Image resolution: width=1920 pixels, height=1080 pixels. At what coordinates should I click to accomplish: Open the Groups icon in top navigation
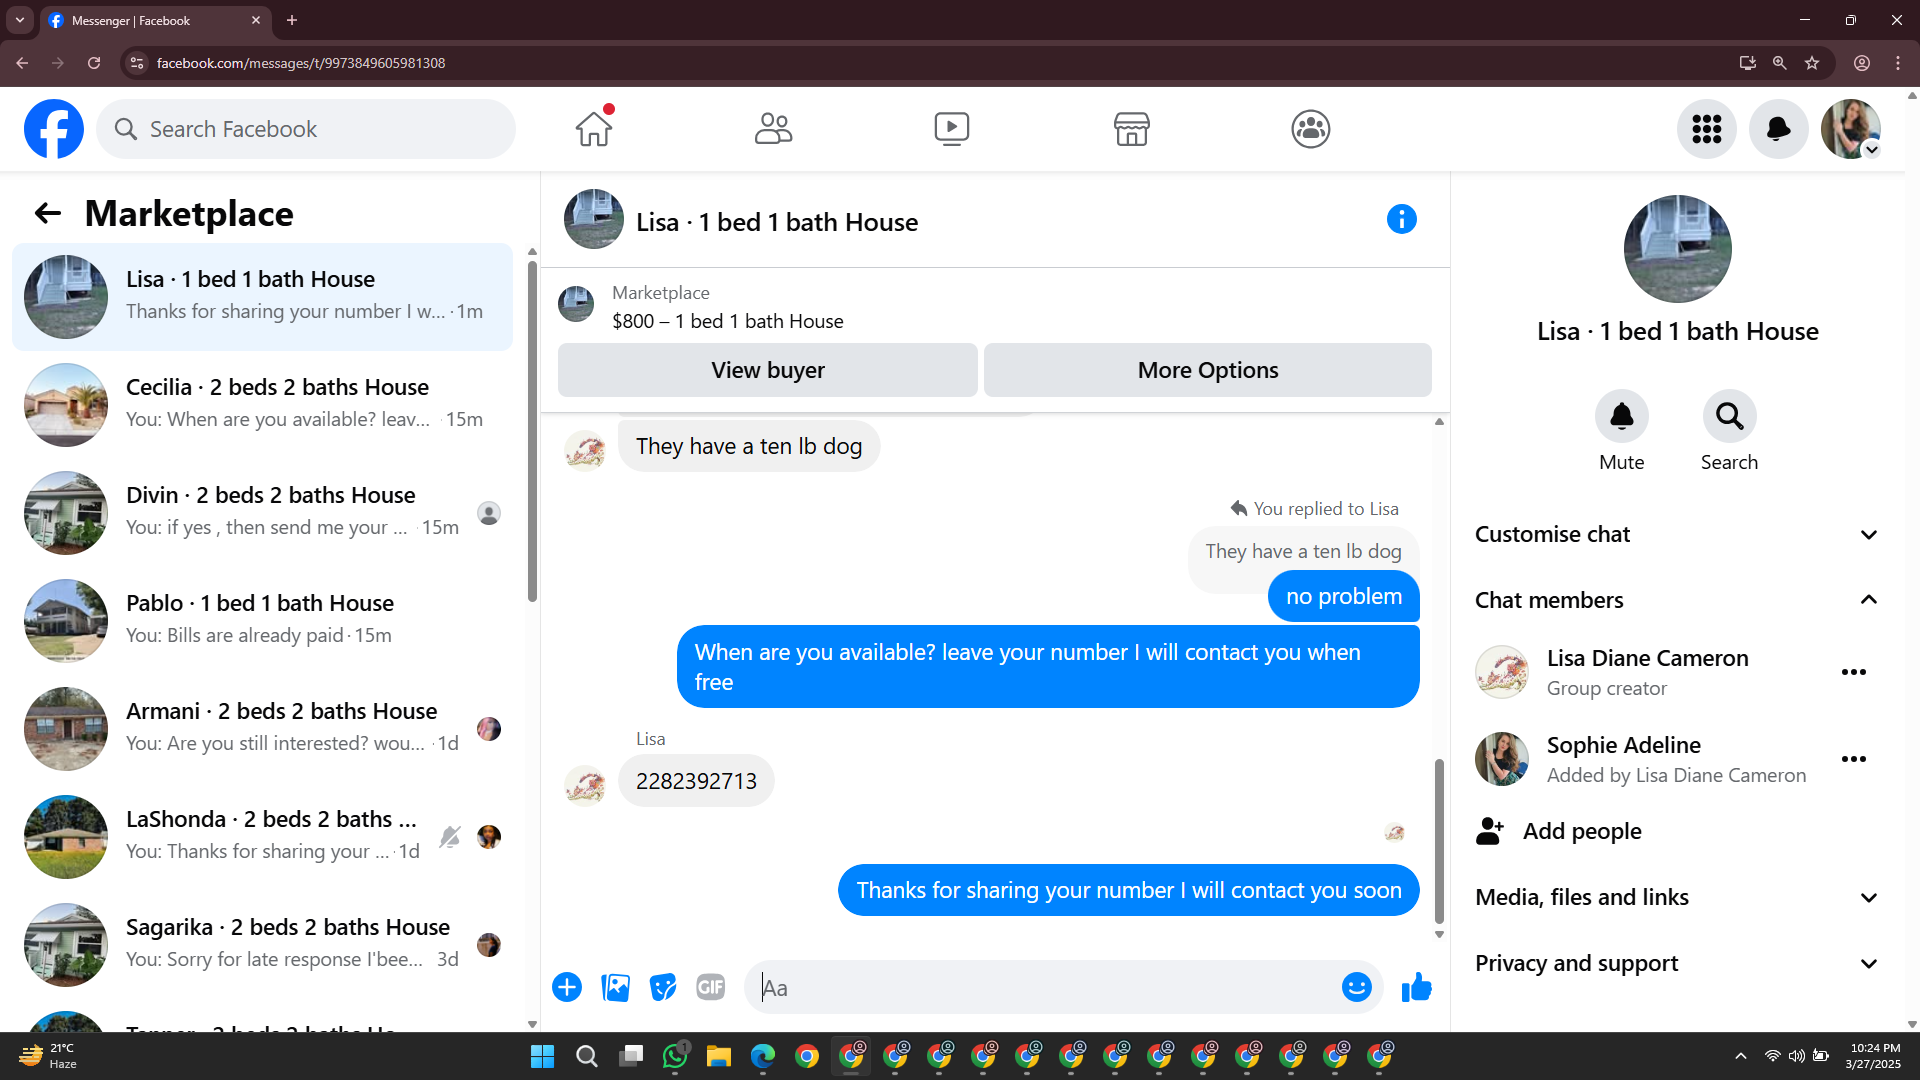(x=1310, y=128)
